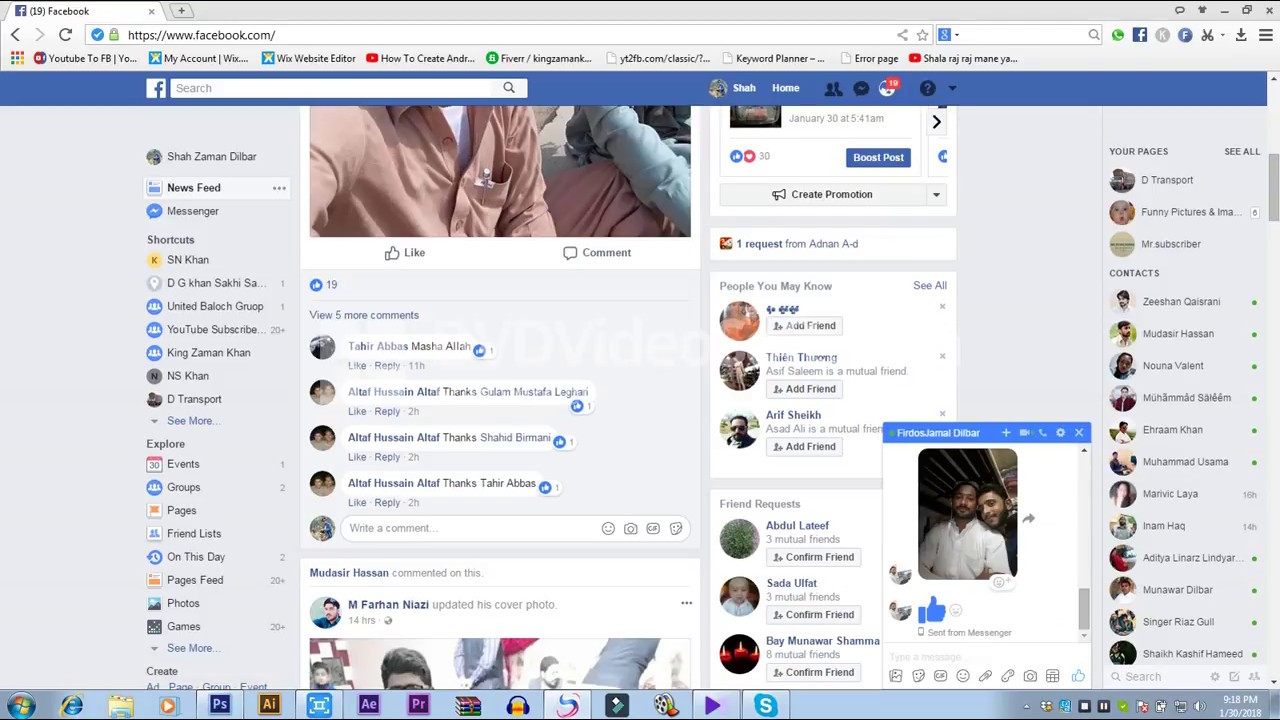
Task: Open Skype from Windows taskbar
Action: [766, 706]
